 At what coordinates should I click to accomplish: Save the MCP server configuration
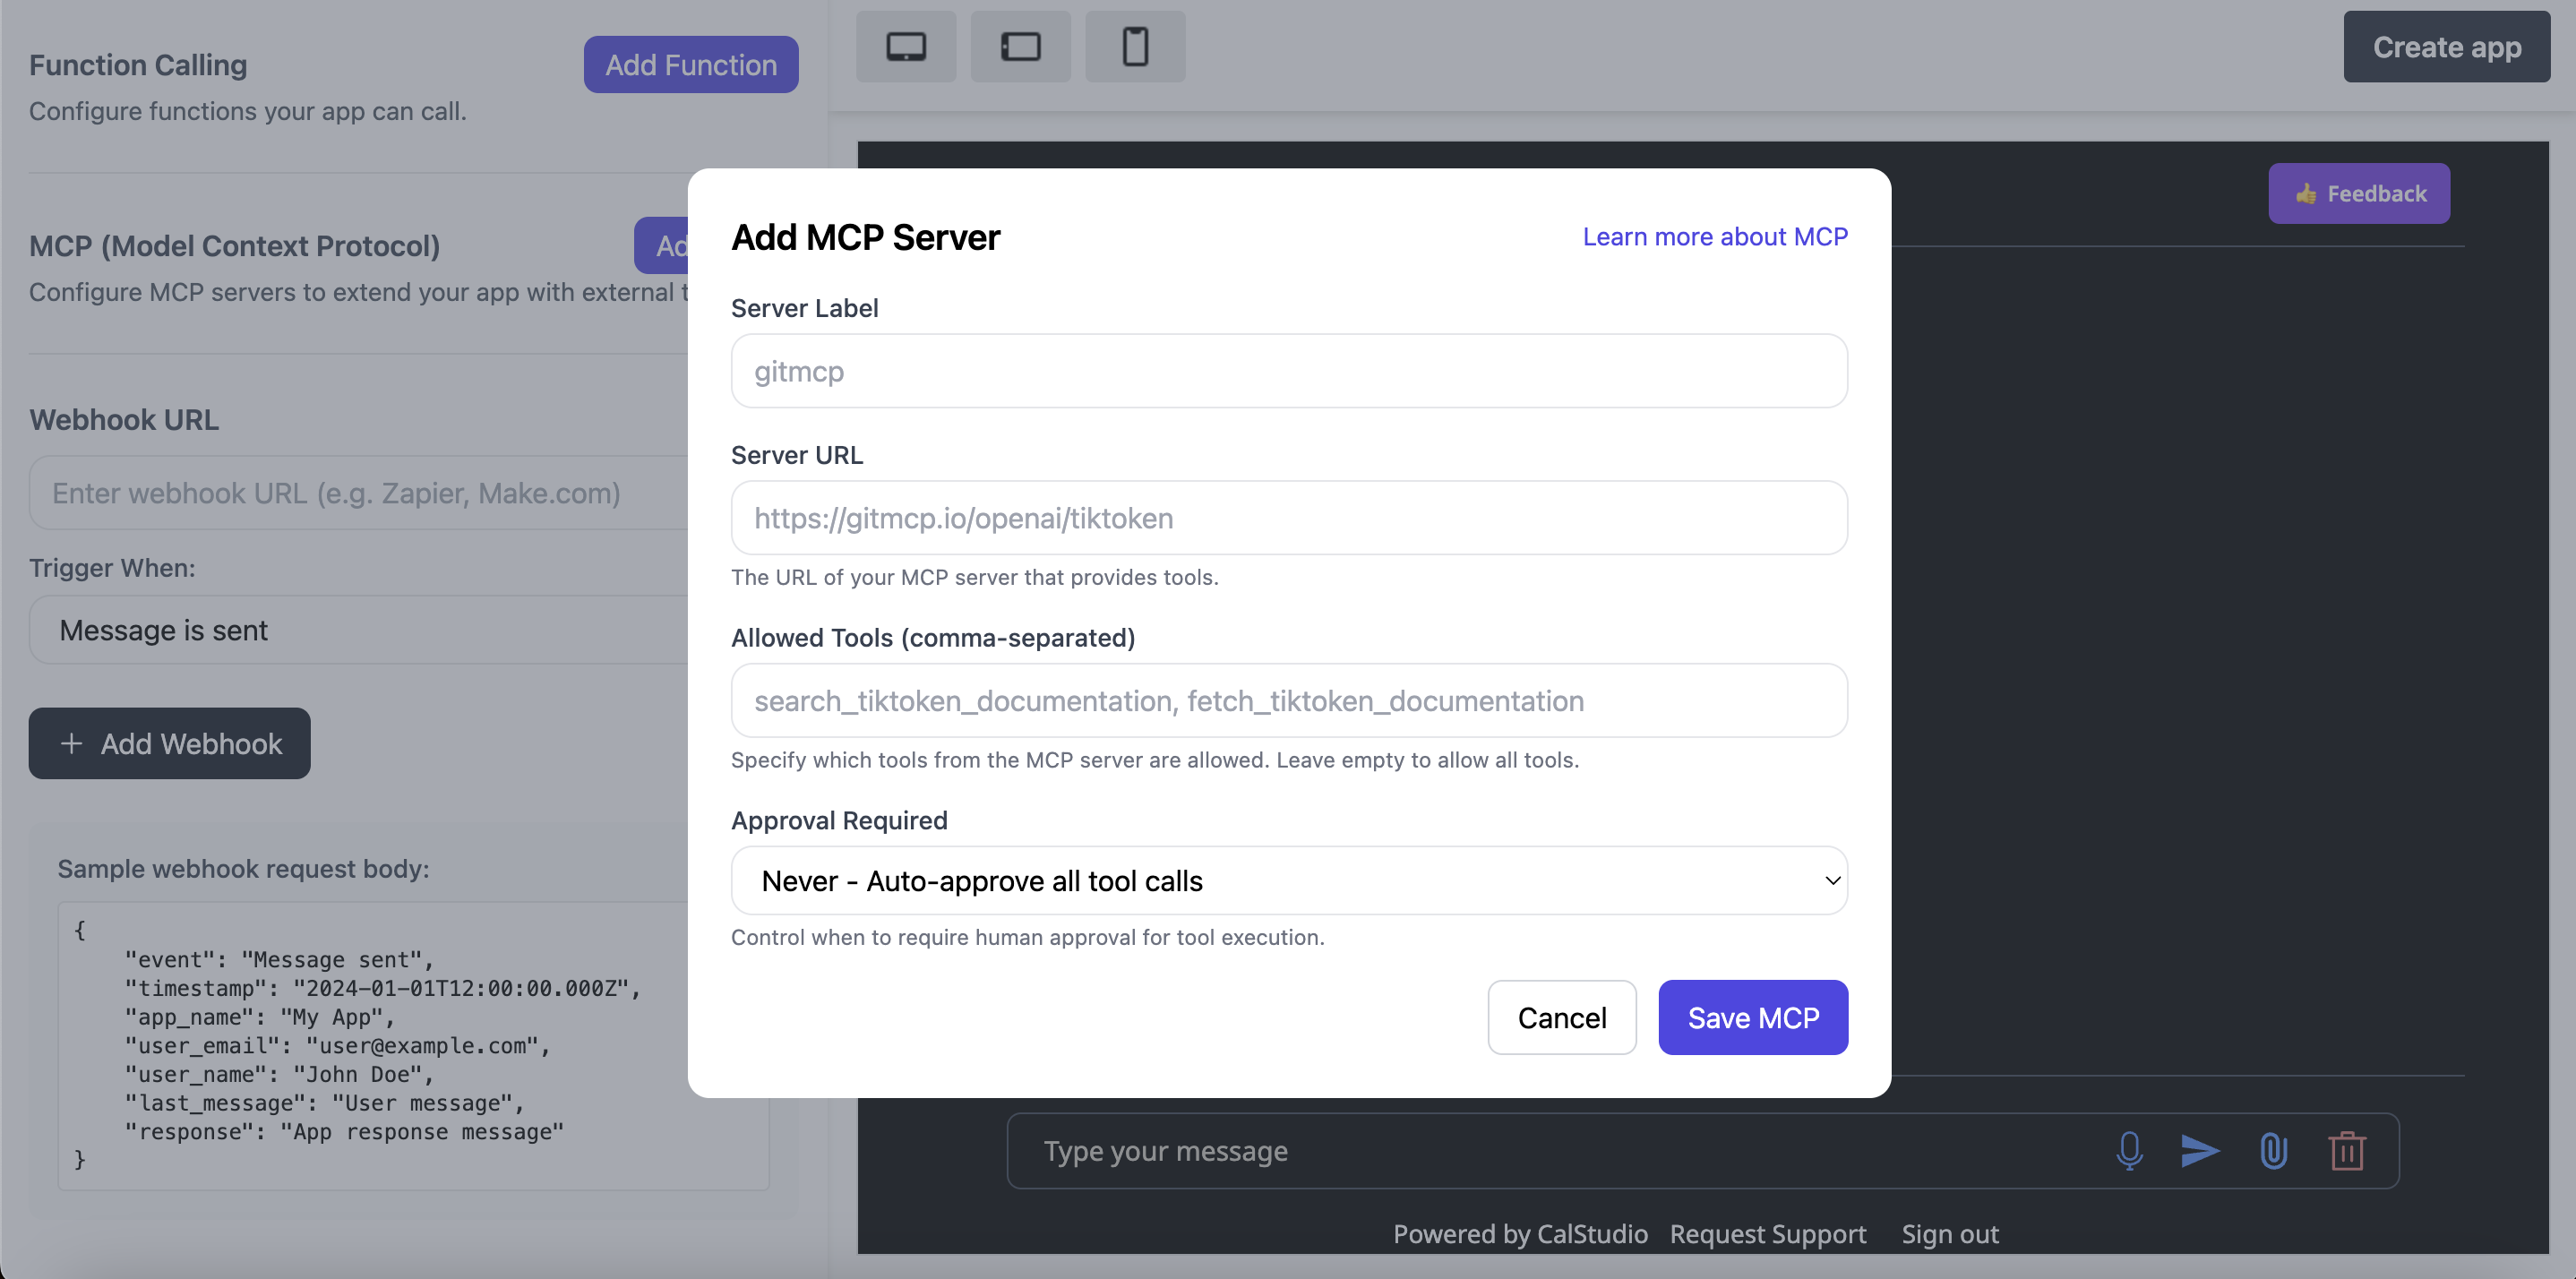1752,1017
